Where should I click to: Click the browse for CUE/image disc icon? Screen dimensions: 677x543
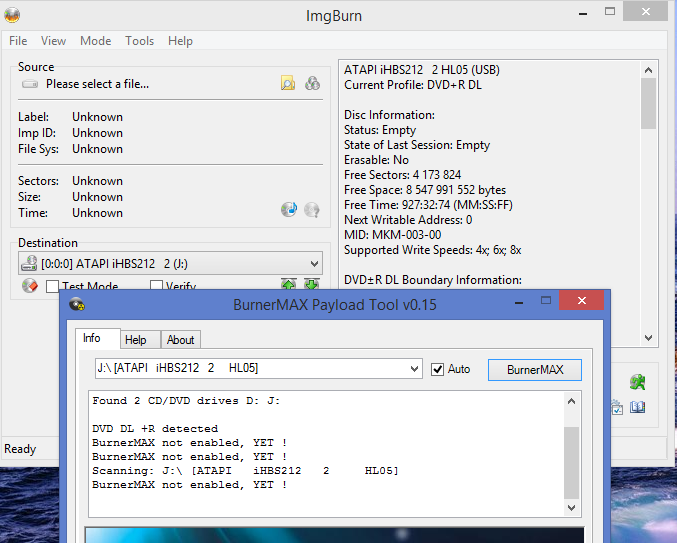point(312,83)
